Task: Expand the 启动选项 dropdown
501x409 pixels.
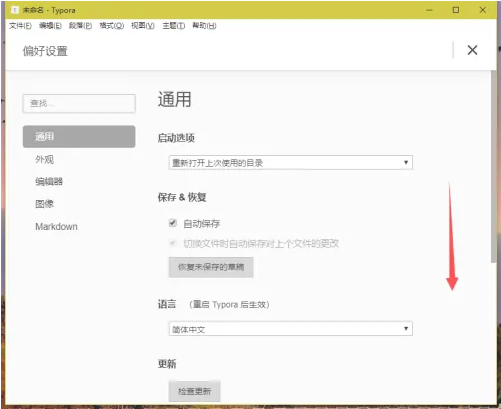Action: tap(291, 163)
